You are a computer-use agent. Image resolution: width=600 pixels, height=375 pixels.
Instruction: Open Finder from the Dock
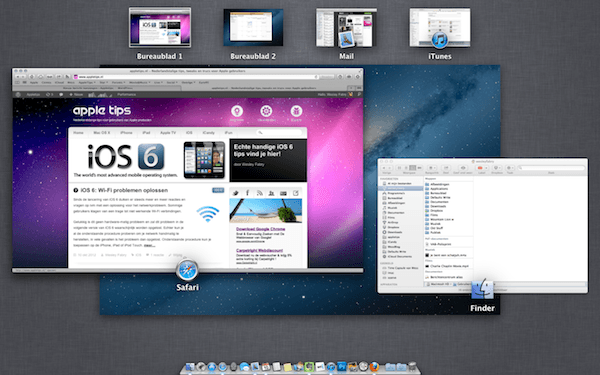click(x=190, y=367)
